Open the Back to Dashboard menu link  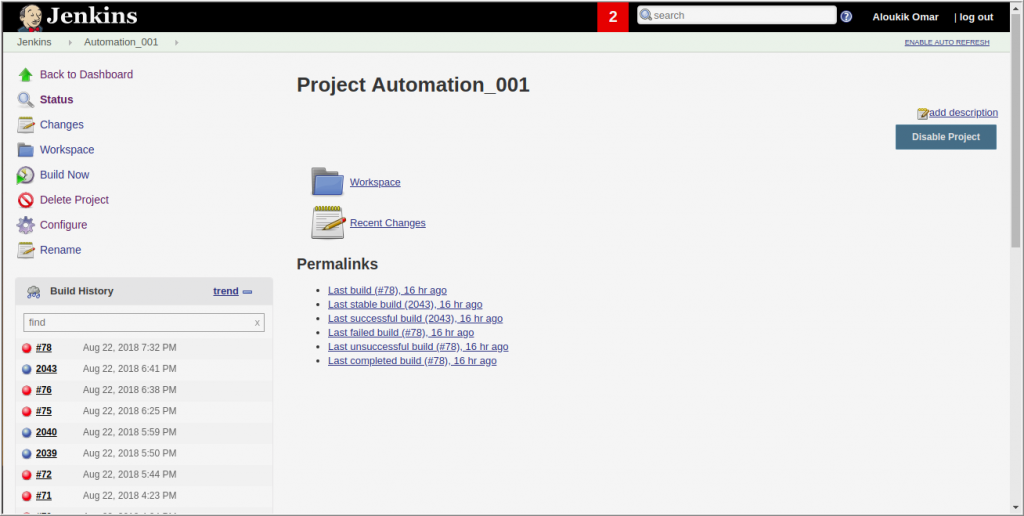tap(86, 74)
